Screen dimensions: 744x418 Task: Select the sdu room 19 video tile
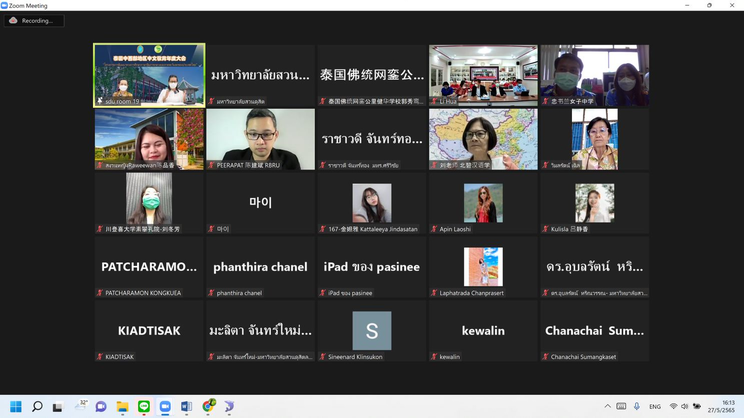(149, 75)
